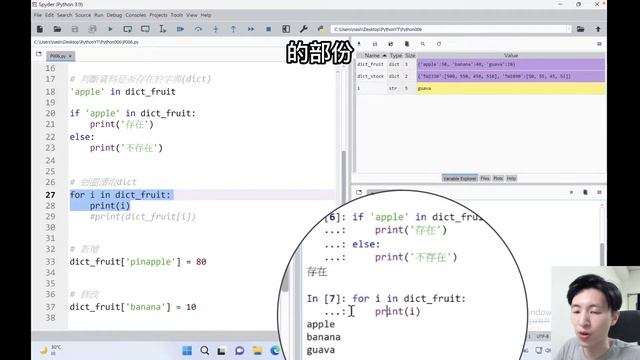Screen dimensions: 640x360
Task: Sort variables by the Size column
Action: [410, 55]
